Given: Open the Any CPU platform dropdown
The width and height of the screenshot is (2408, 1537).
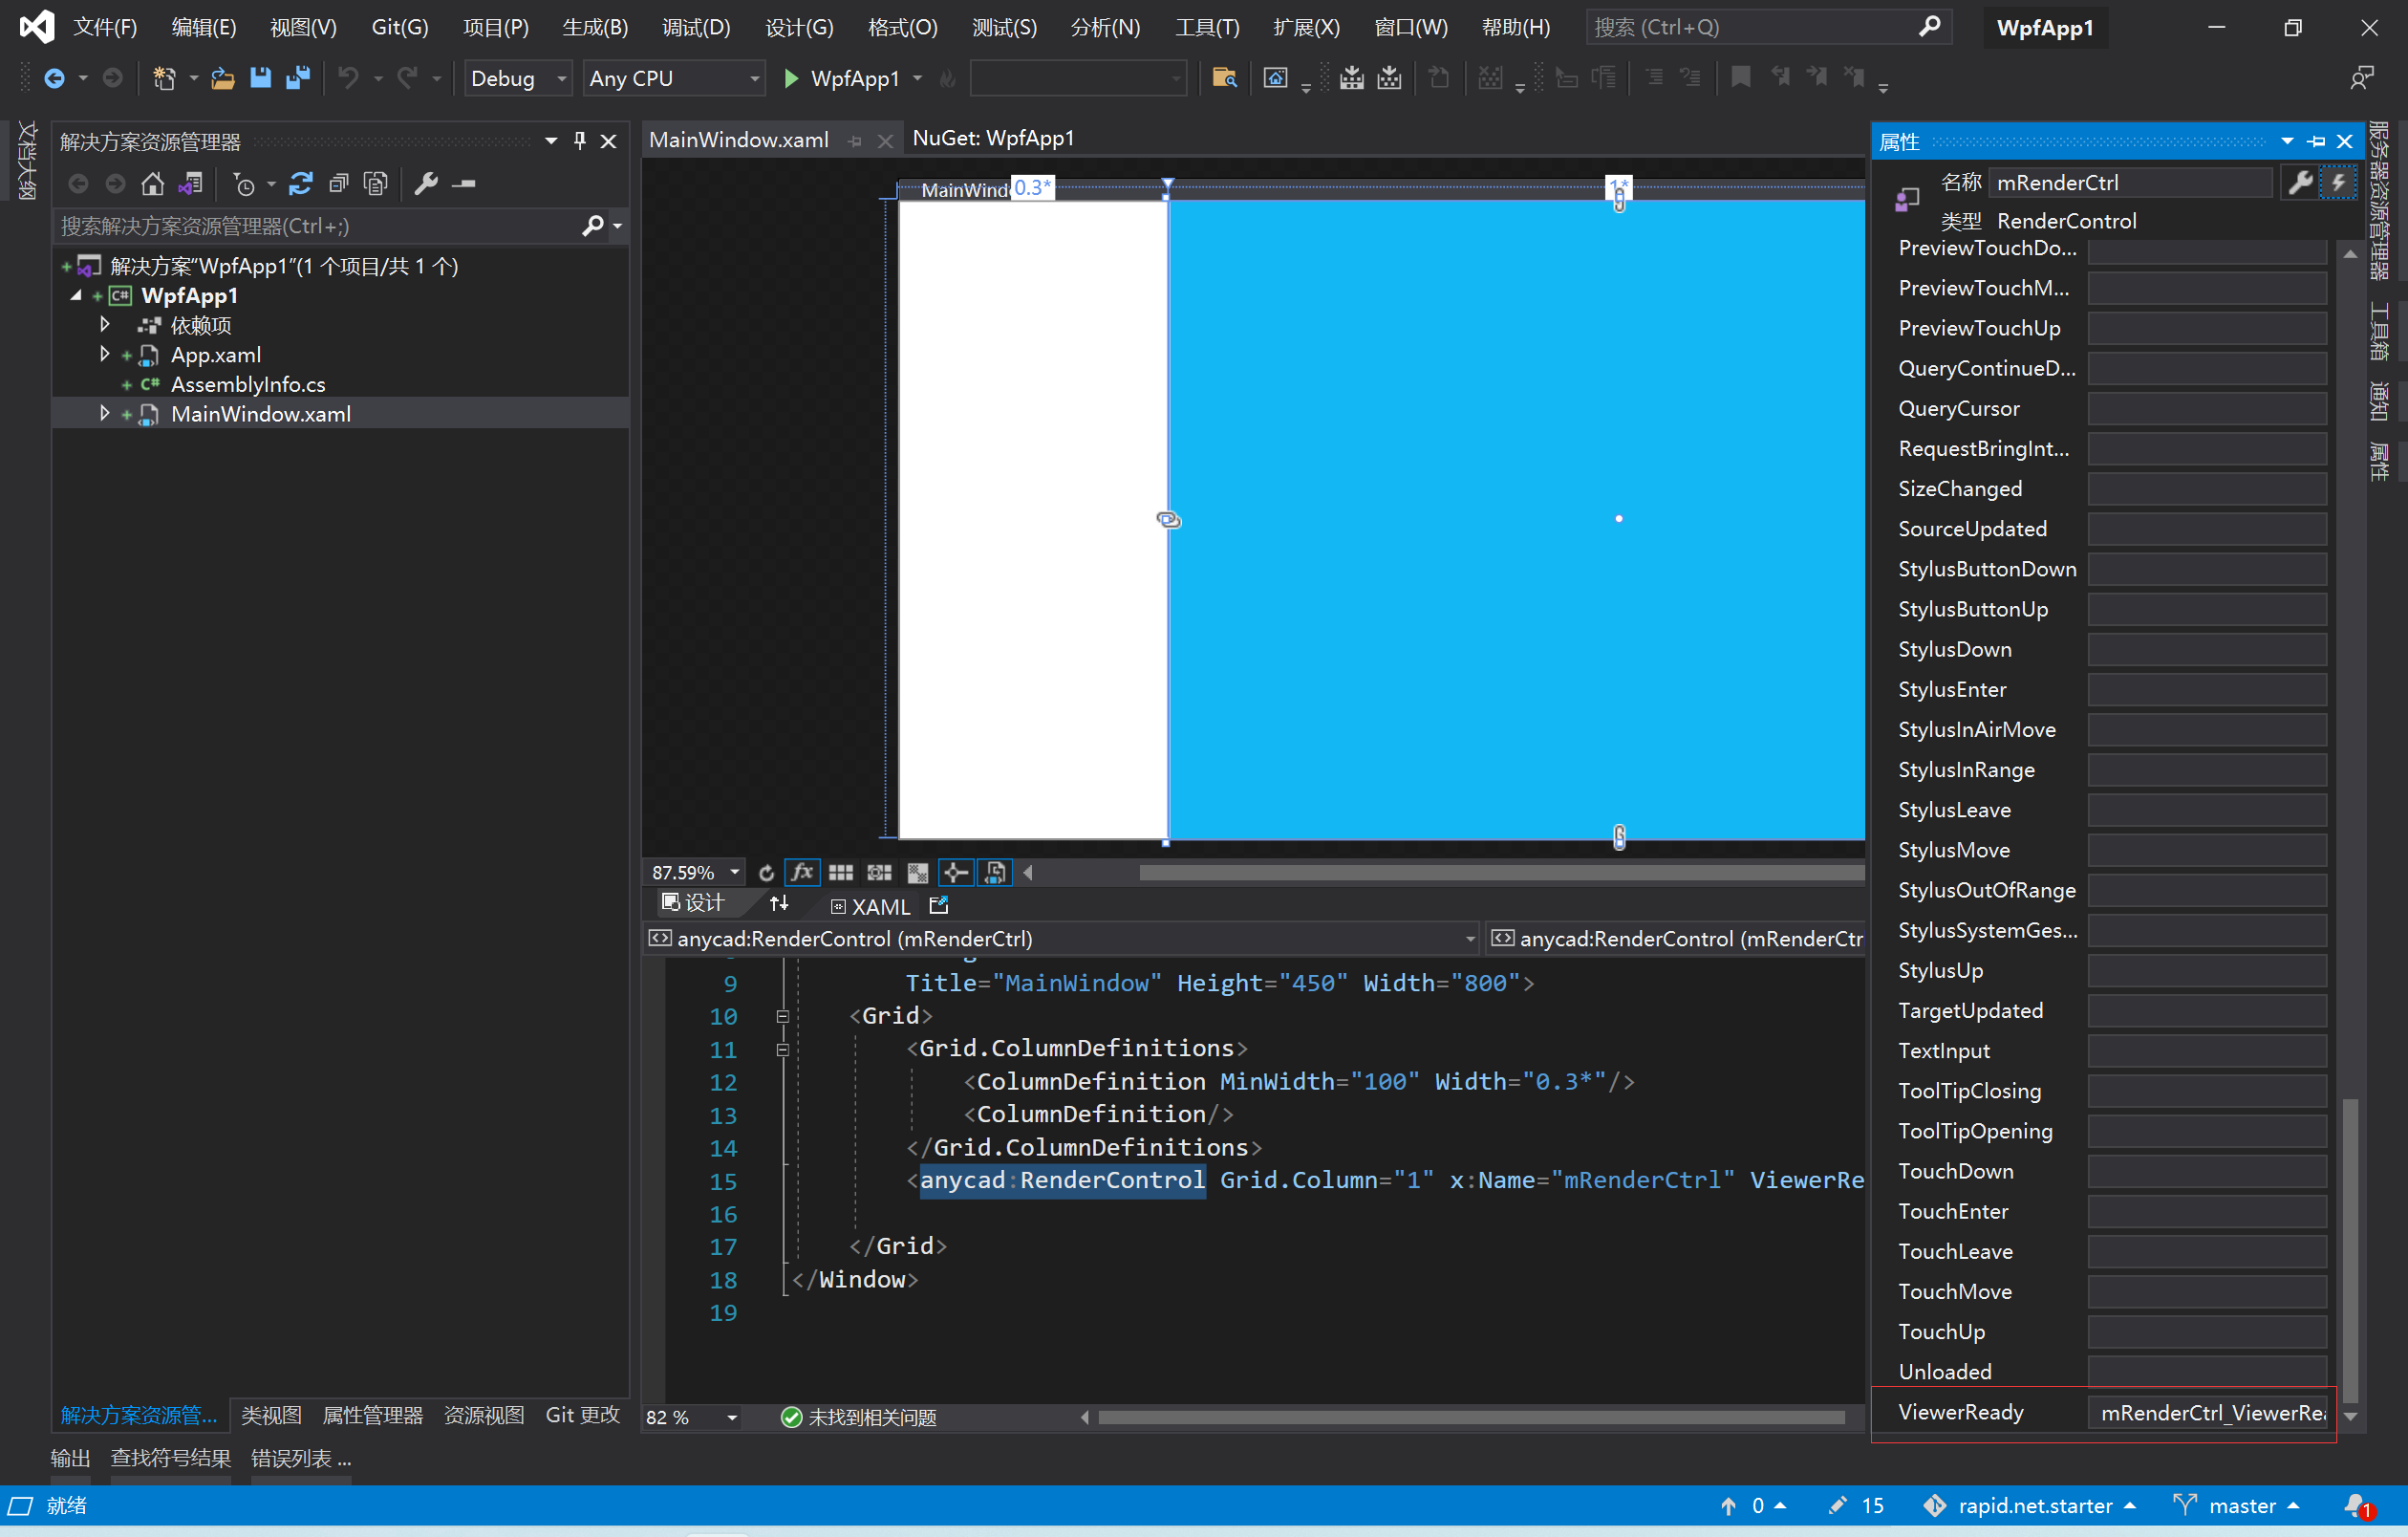Looking at the screenshot, I should (x=754, y=78).
